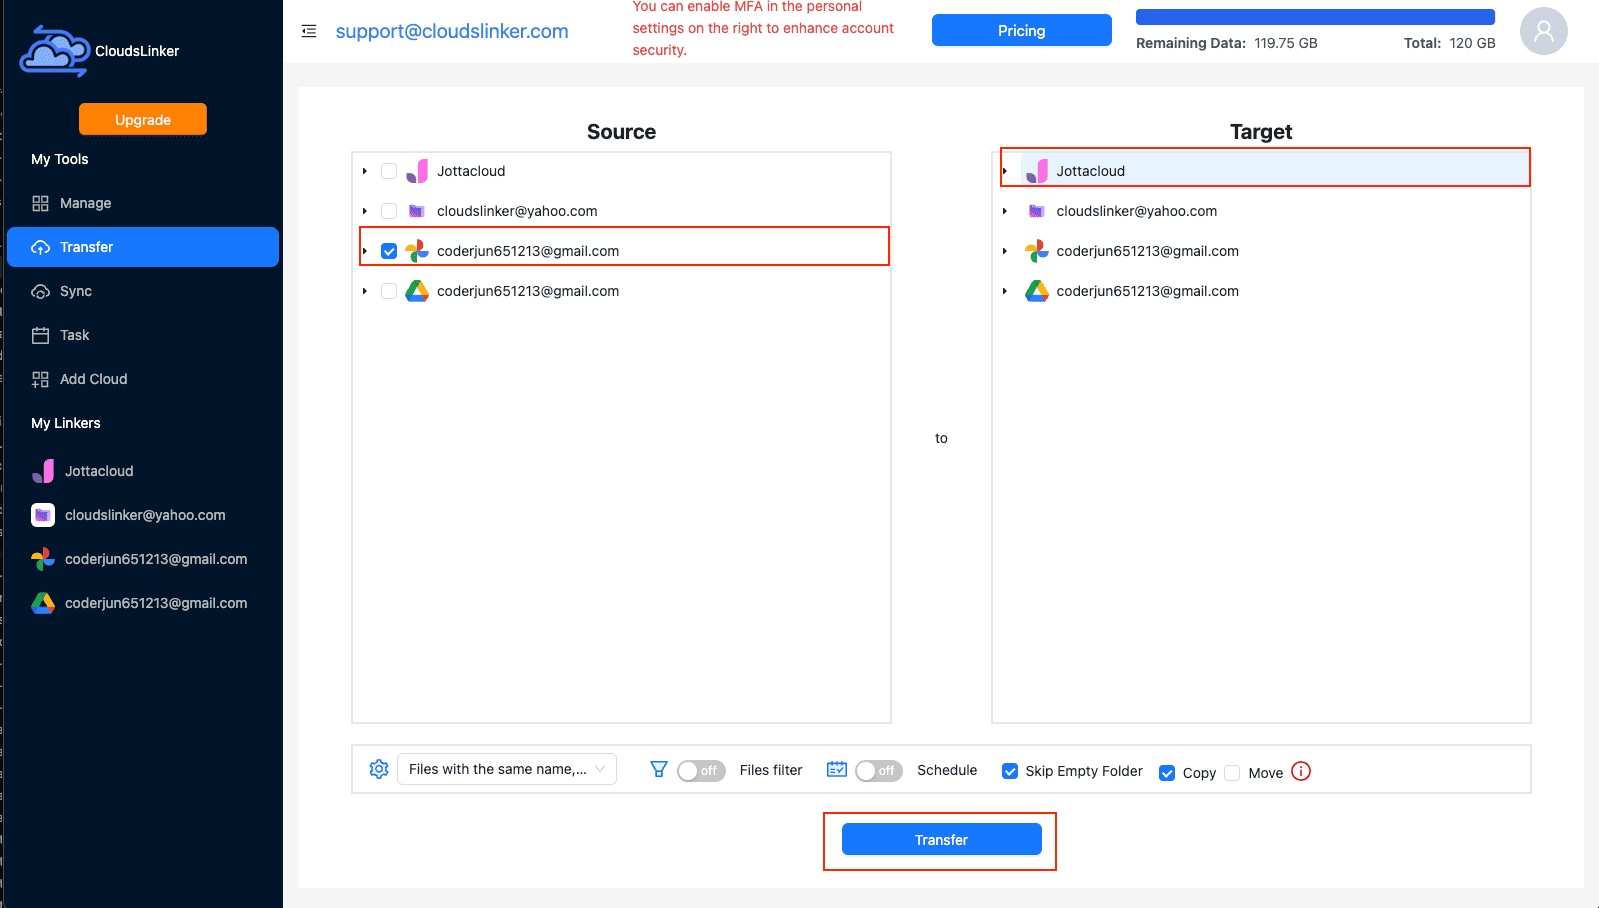Click the orange Upgrade button

(143, 119)
